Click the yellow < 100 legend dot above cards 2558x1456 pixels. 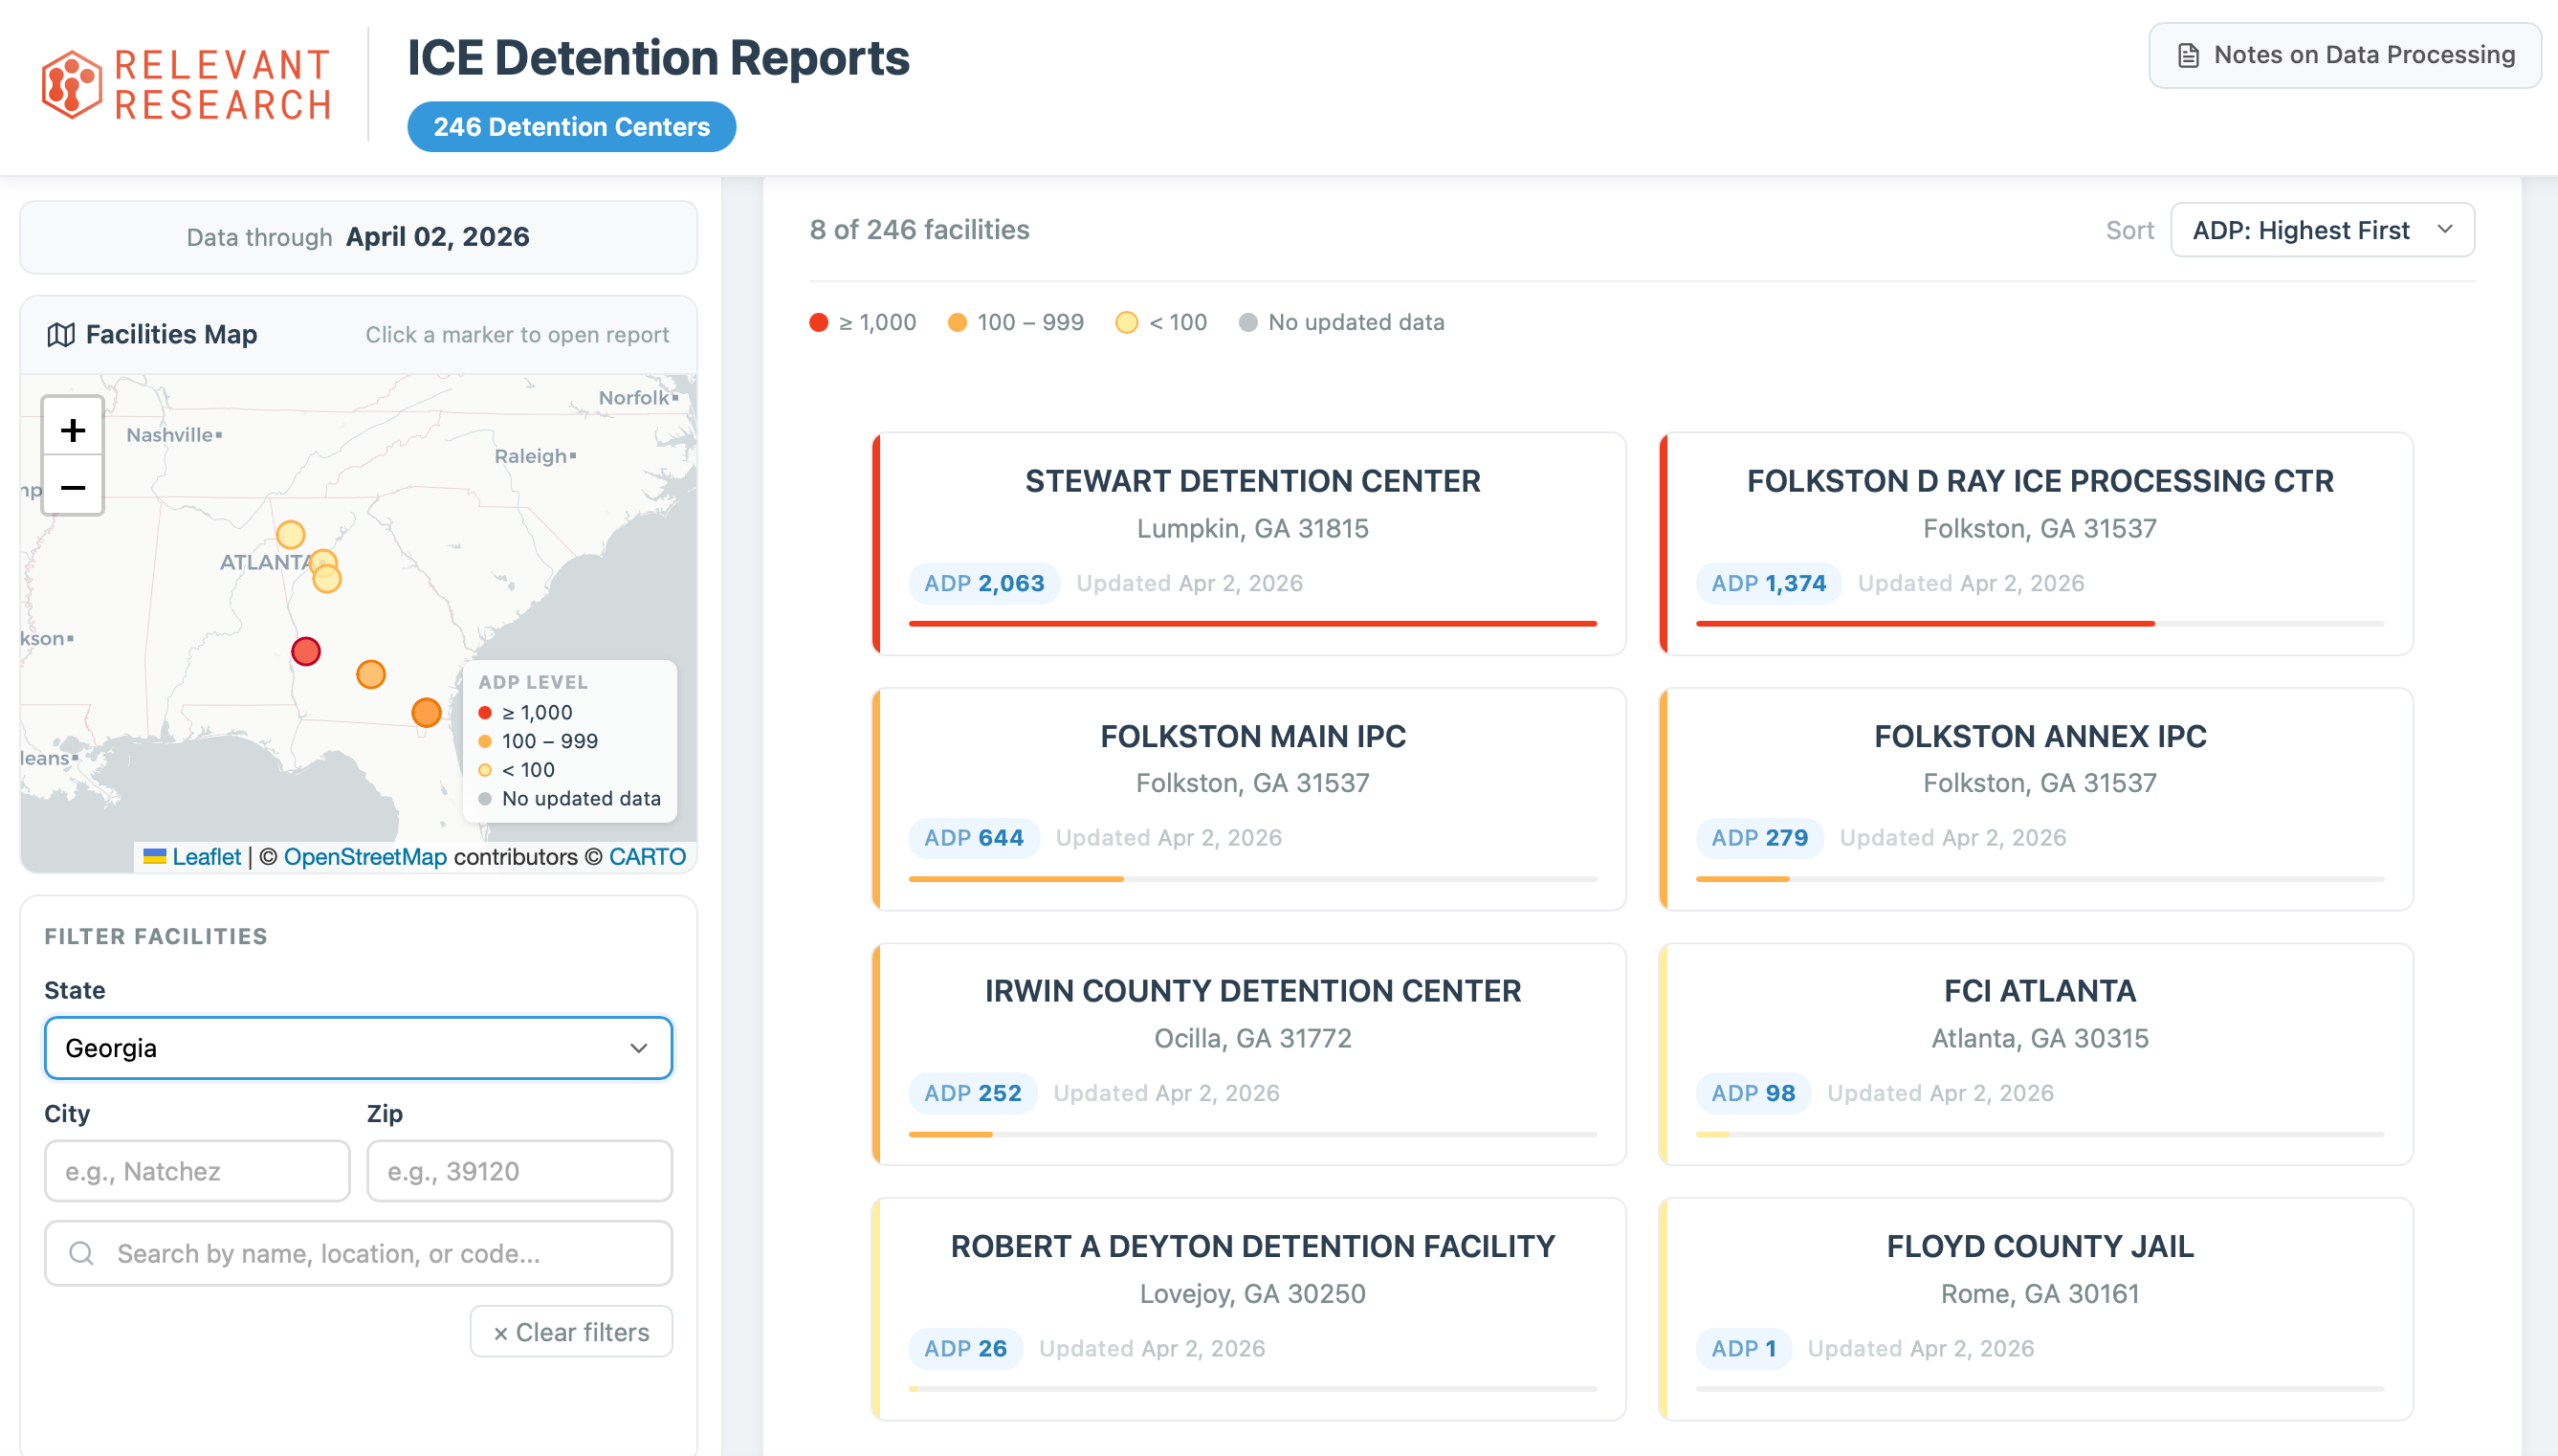(x=1126, y=322)
